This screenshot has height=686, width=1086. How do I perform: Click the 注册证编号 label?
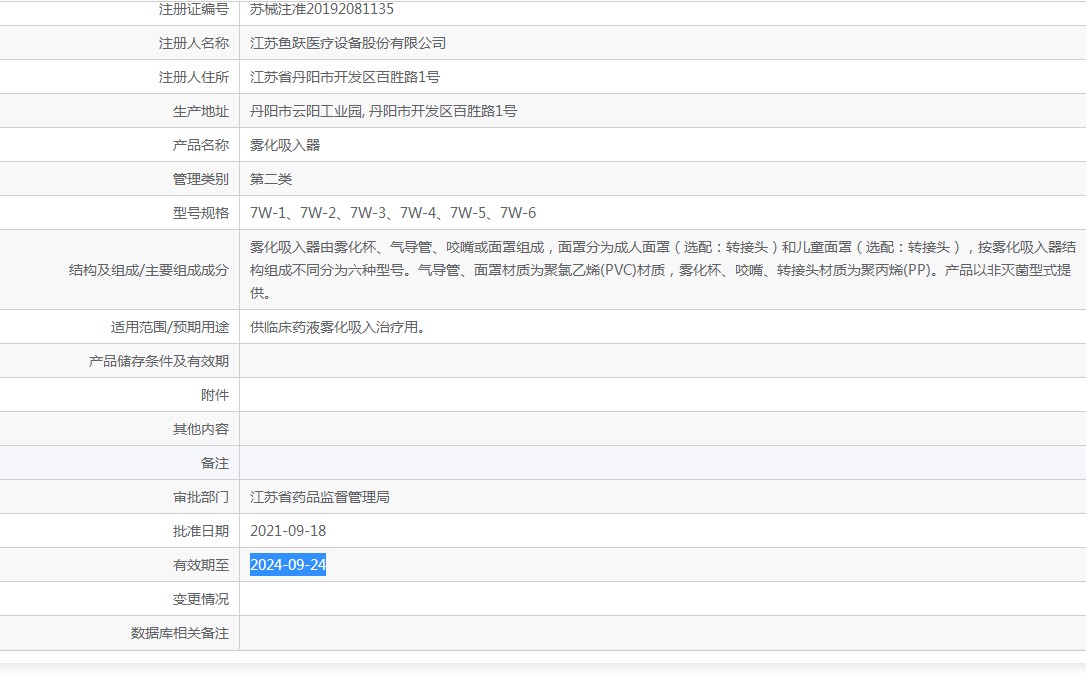[x=194, y=9]
